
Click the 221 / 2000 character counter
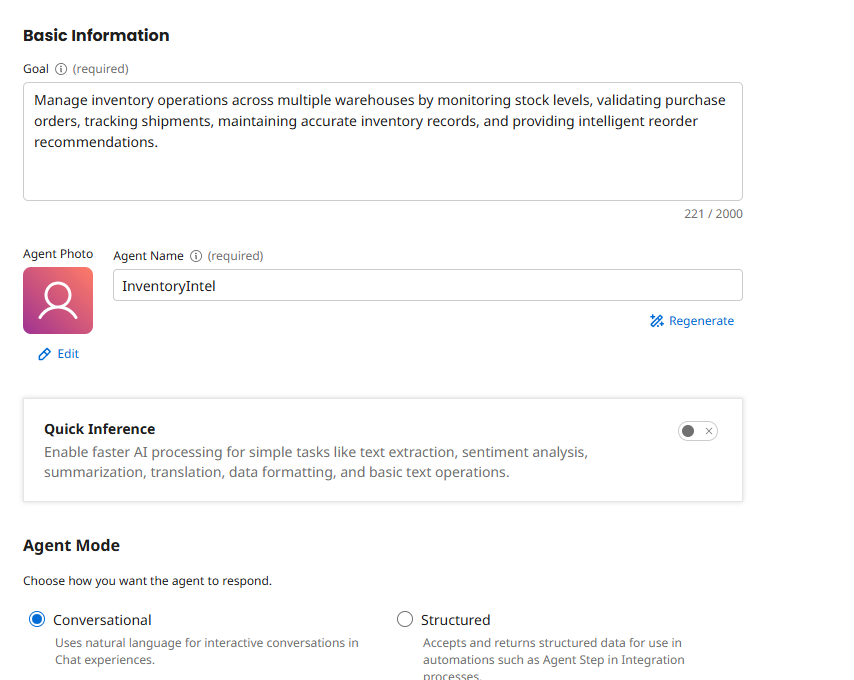point(713,214)
